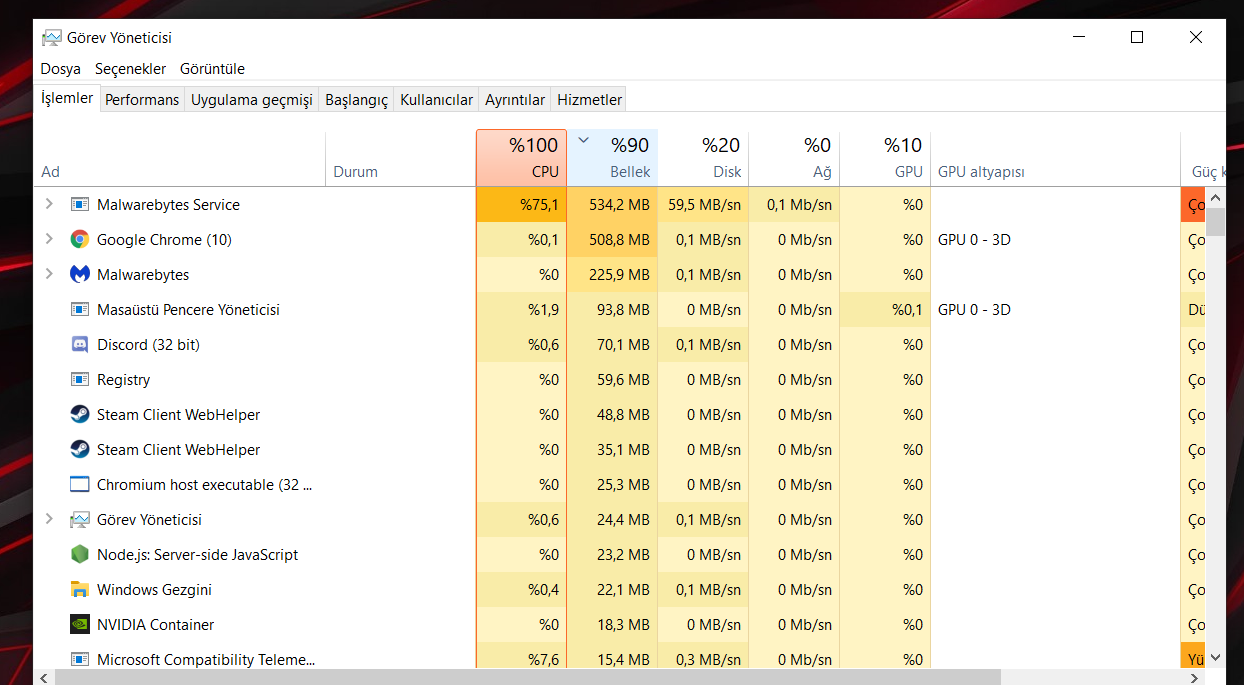This screenshot has width=1244, height=685.
Task: Switch to the Başlangıç tab
Action: 357,100
